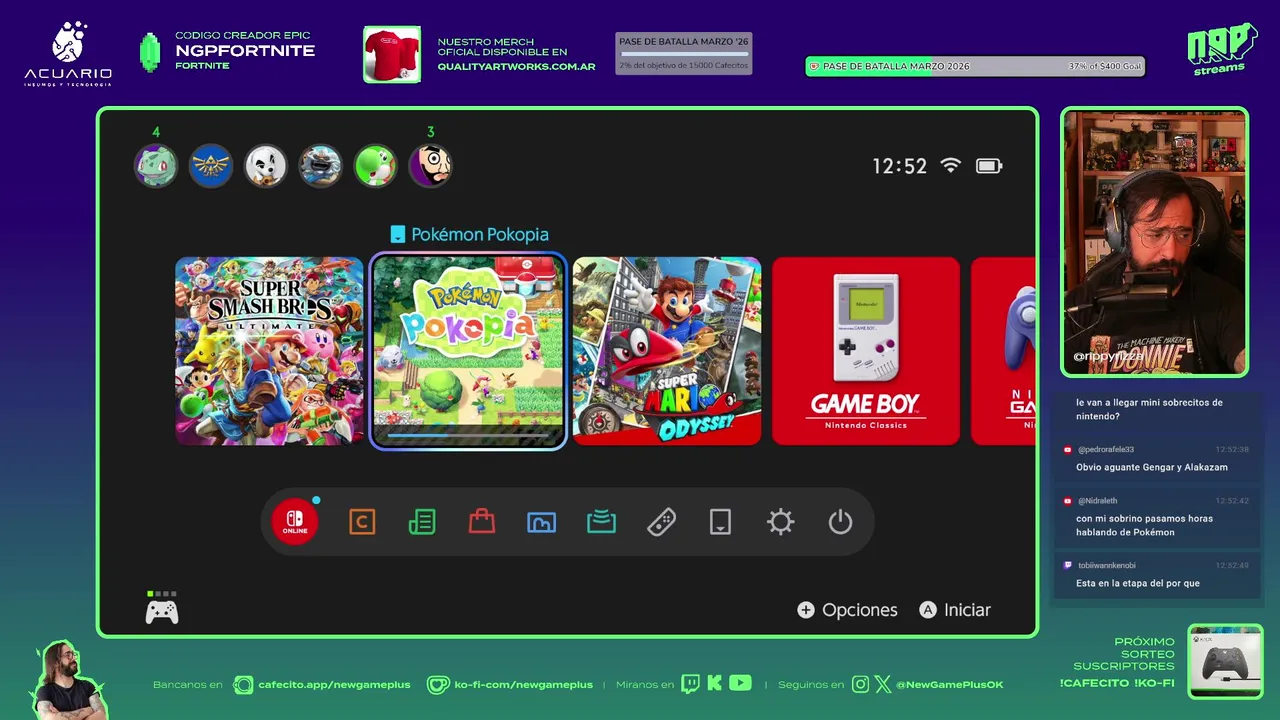The image size is (1280, 720).
Task: Click the streamer cartoon avatar in footer
Action: (x=68, y=680)
